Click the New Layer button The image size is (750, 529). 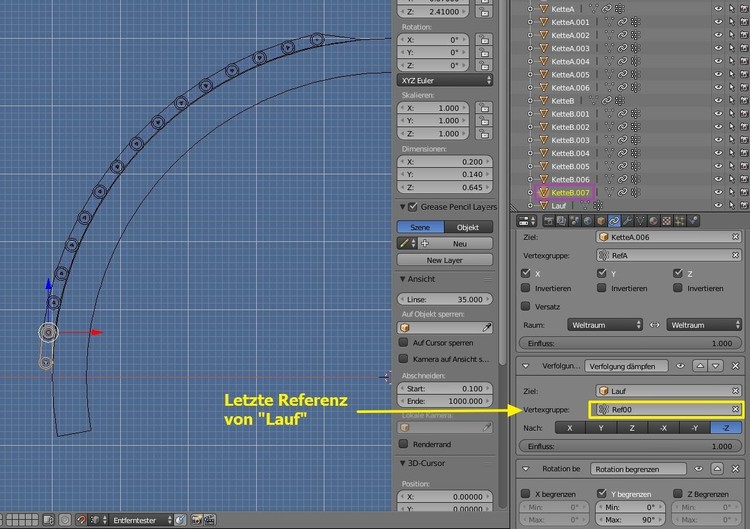point(445,260)
